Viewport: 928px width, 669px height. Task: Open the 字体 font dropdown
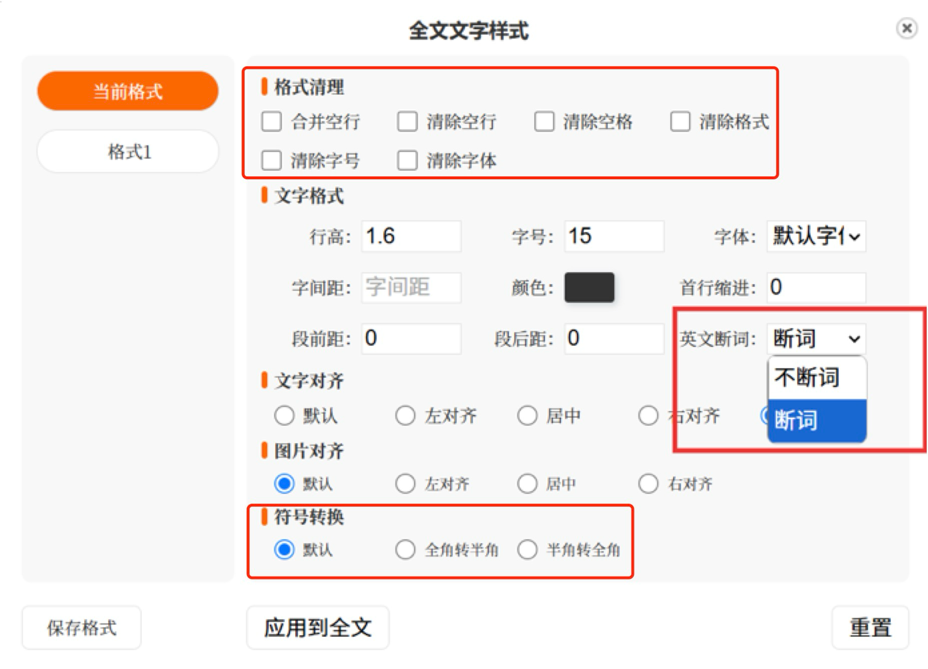(x=816, y=237)
